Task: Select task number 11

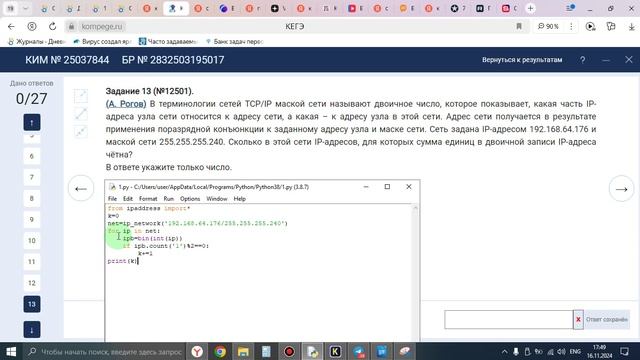Action: [x=32, y=262]
